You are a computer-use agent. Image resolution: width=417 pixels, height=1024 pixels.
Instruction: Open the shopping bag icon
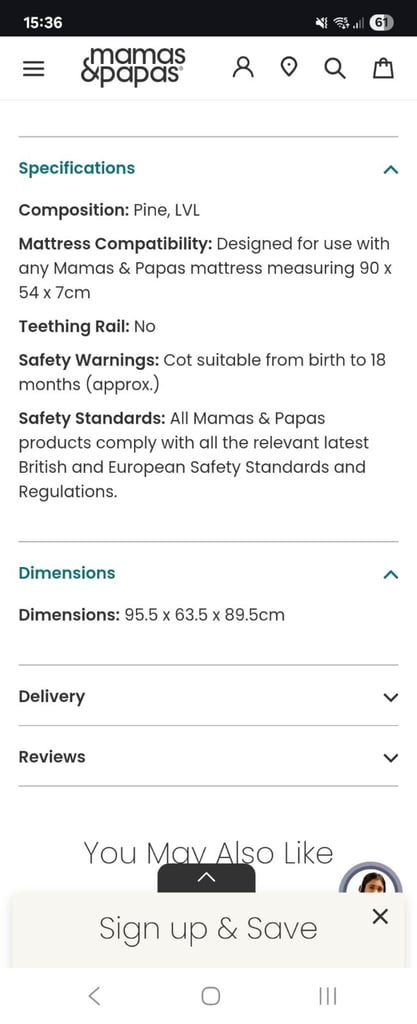coord(383,68)
